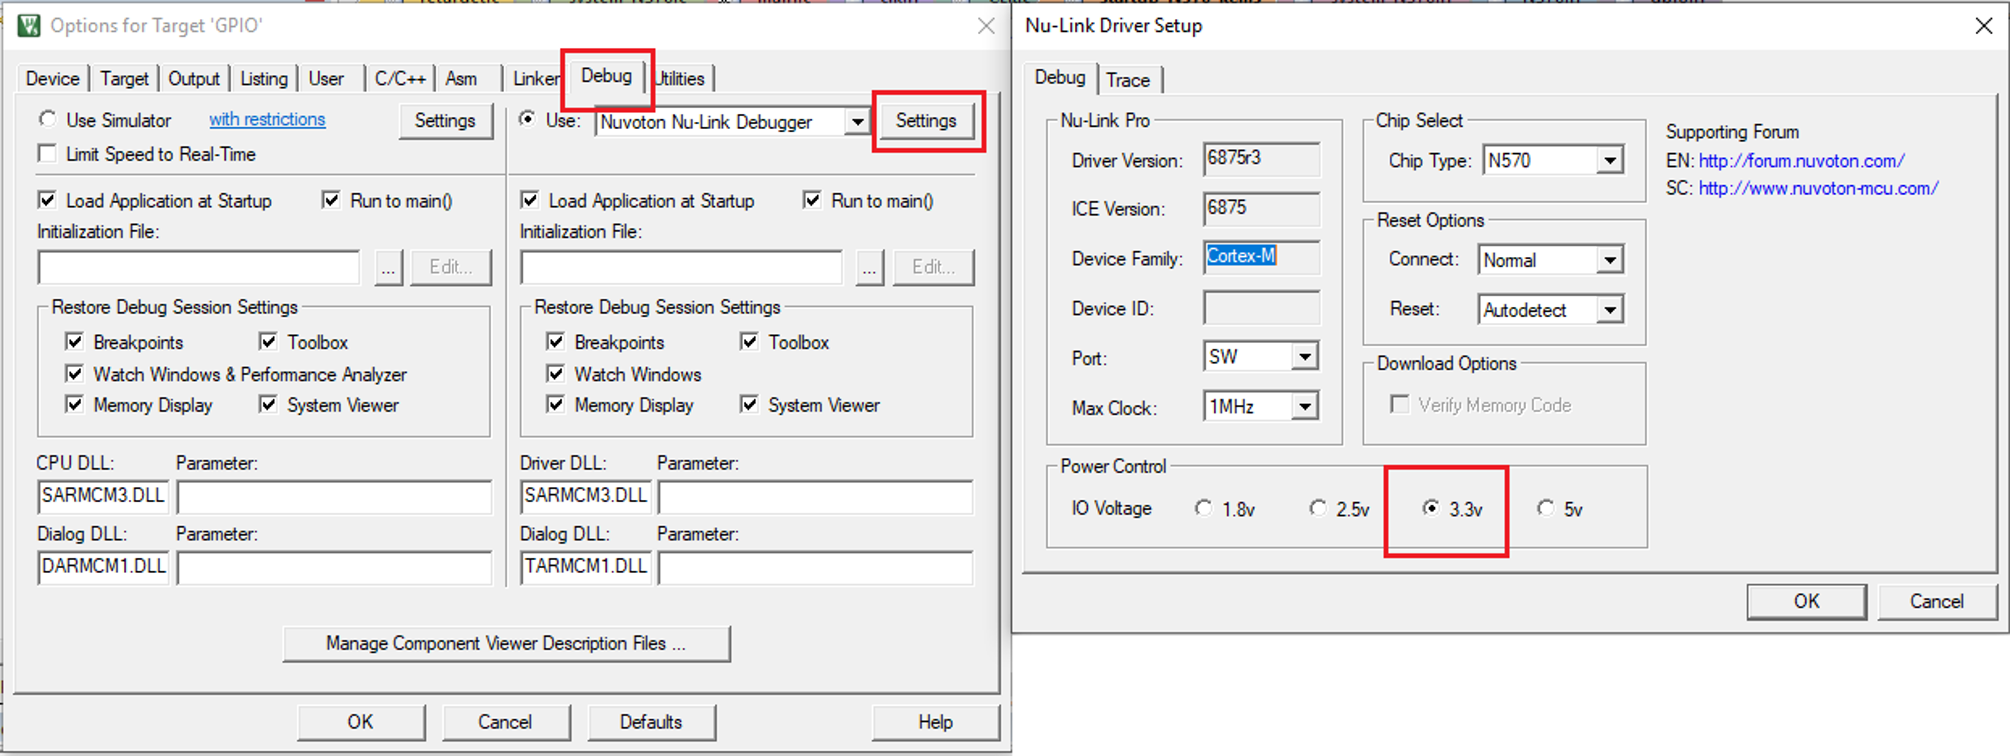The image size is (2010, 756).
Task: Click the Device Family Cortex-M field
Action: click(x=1261, y=257)
